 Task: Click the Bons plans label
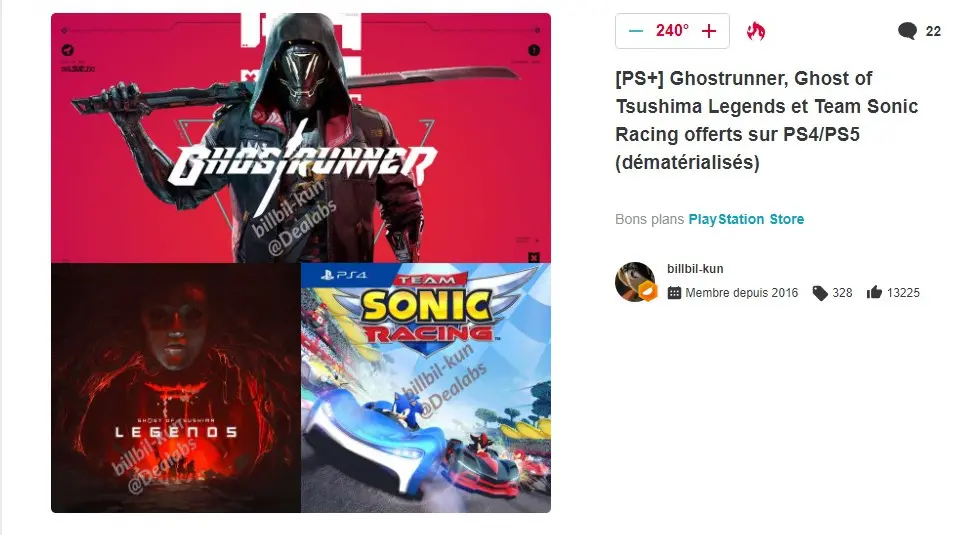pyautogui.click(x=649, y=219)
